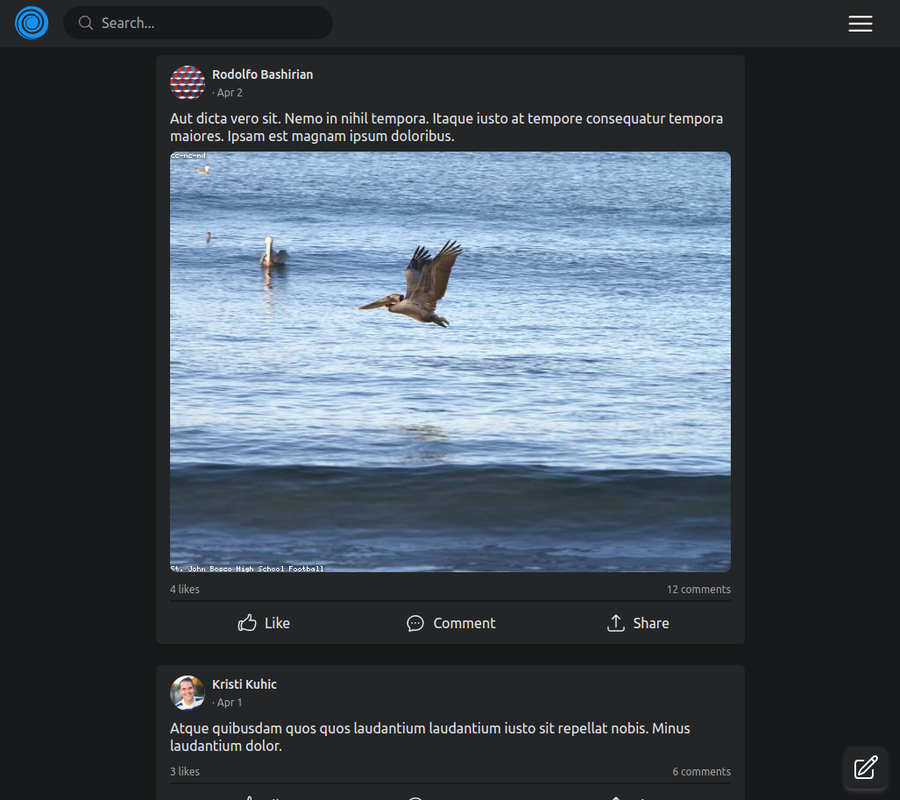Click the spiral app logo
Viewport: 900px width, 800px height.
click(31, 22)
